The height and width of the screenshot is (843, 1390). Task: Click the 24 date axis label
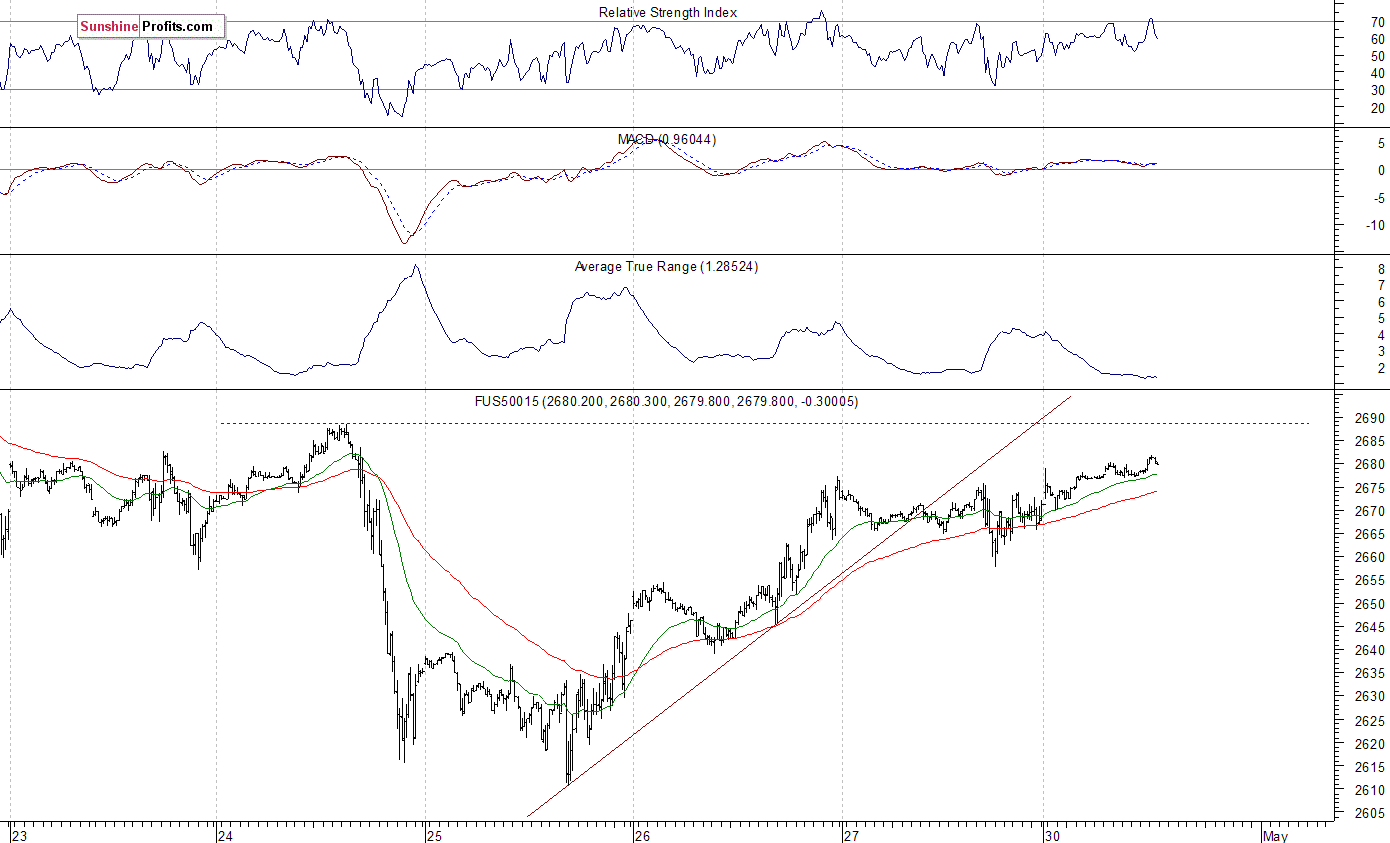point(226,834)
